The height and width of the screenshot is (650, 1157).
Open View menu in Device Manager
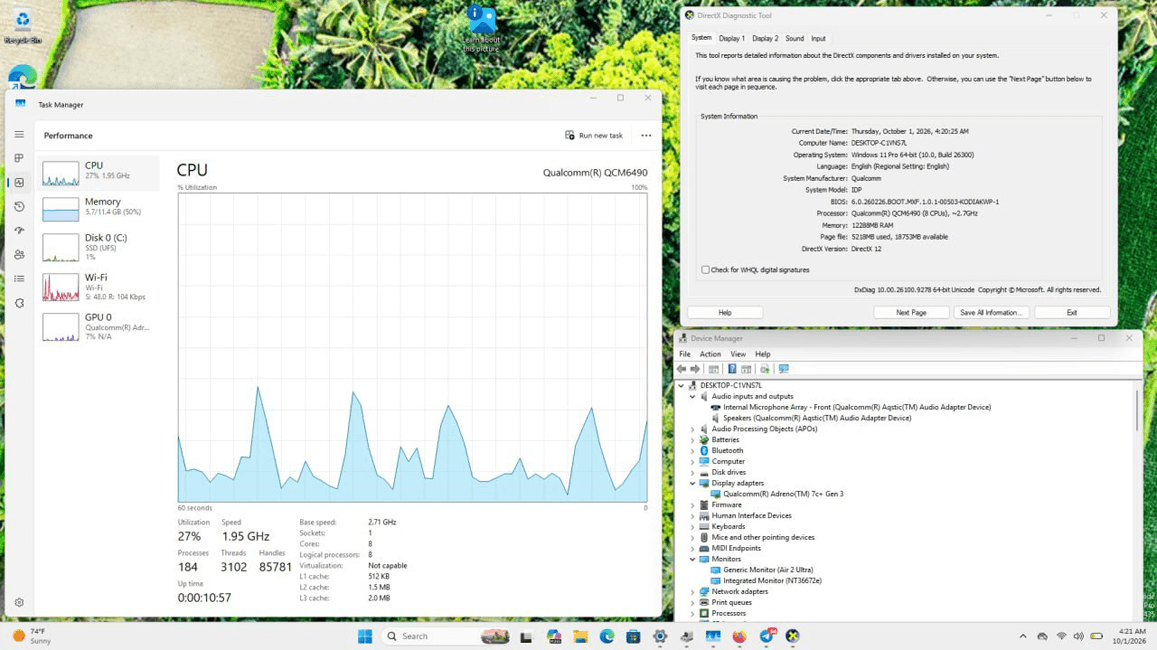click(x=738, y=354)
